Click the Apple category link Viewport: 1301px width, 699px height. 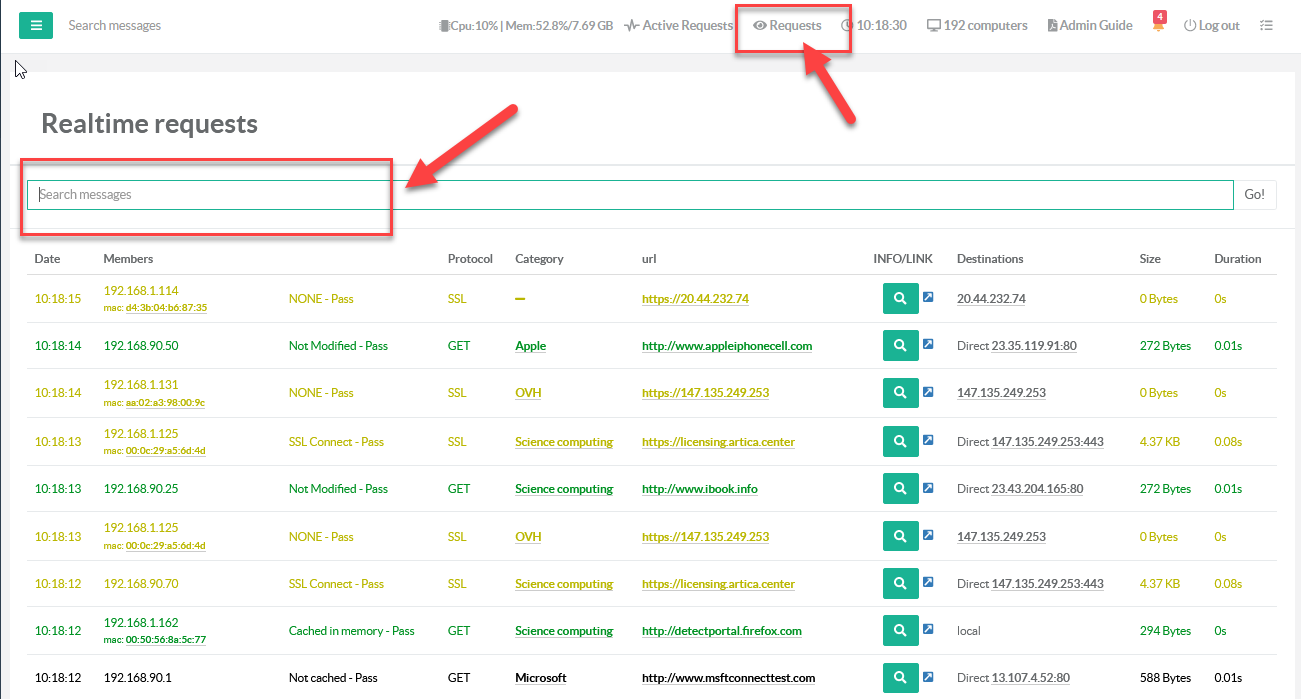530,346
